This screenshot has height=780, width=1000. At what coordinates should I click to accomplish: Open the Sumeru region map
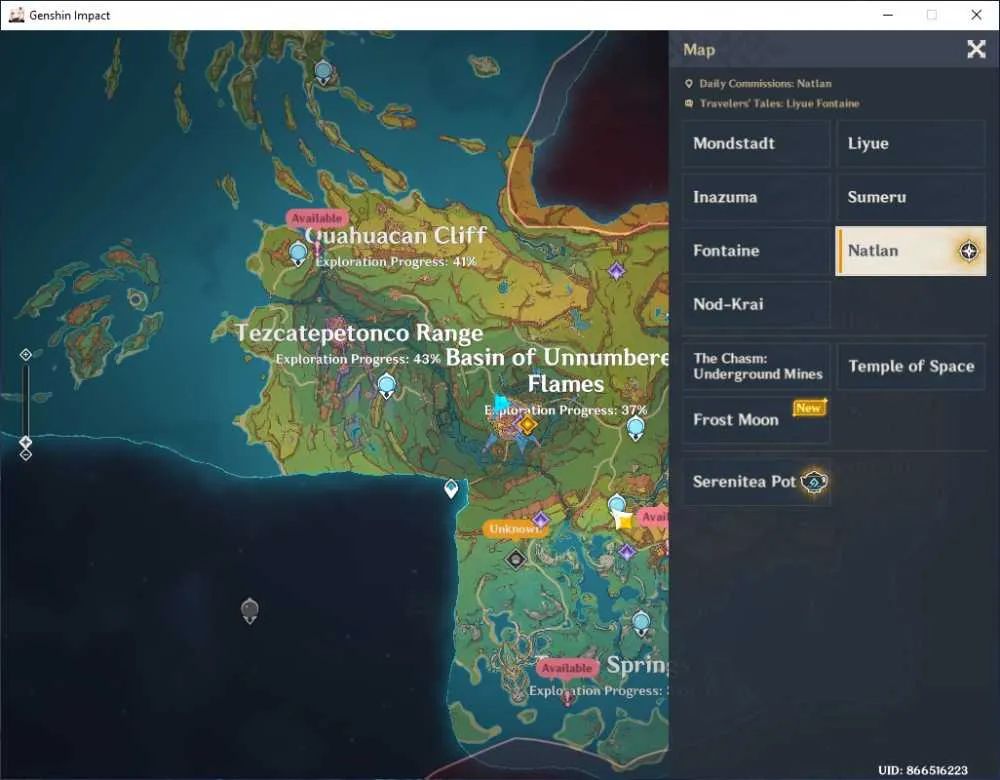click(x=911, y=197)
